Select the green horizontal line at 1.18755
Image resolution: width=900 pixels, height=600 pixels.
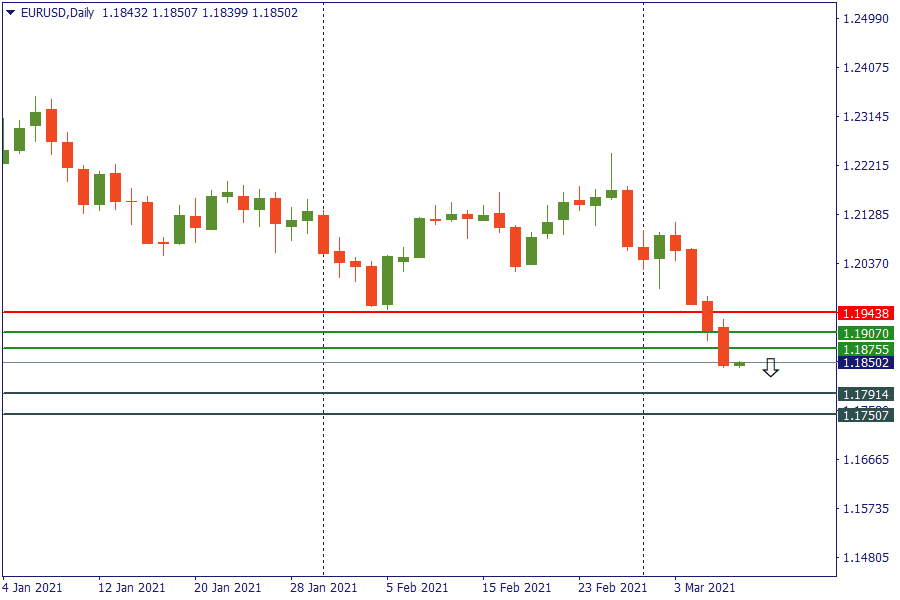tap(420, 348)
